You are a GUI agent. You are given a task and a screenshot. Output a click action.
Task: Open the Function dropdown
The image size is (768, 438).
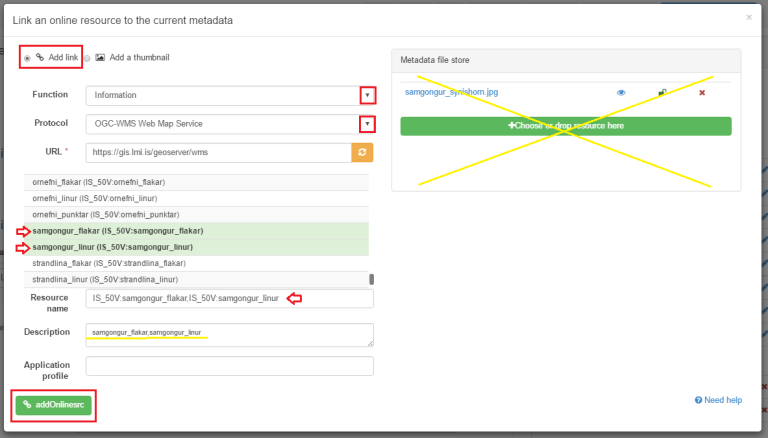(x=368, y=95)
